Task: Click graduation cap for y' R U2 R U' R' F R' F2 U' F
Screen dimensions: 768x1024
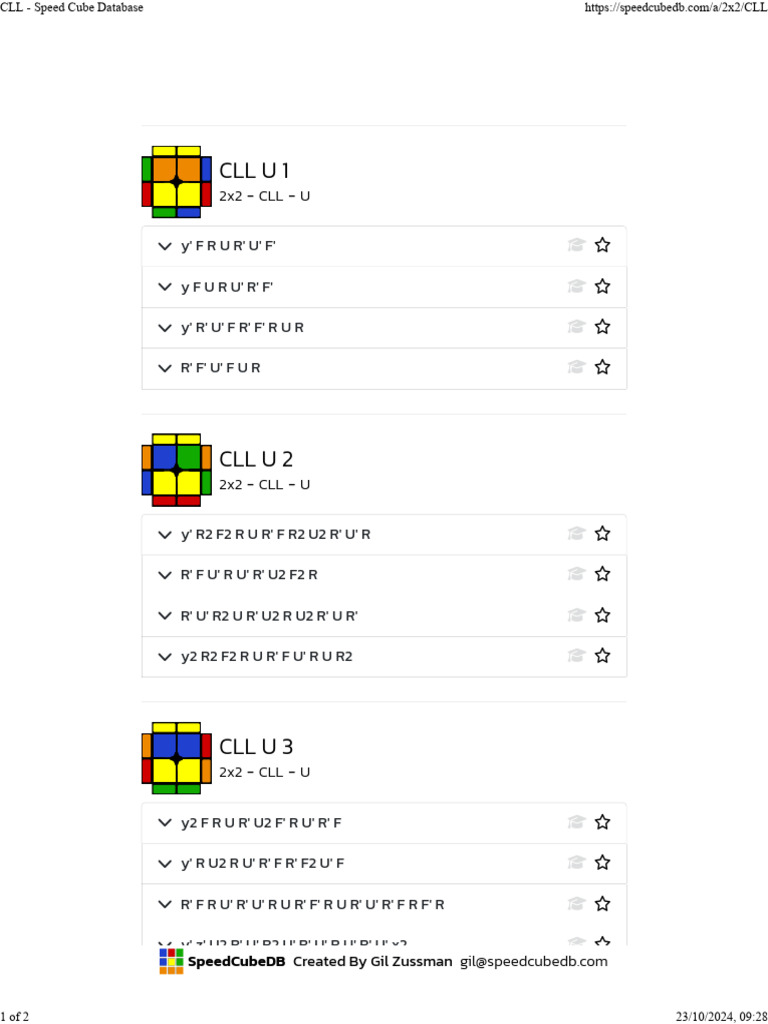Action: tap(576, 862)
